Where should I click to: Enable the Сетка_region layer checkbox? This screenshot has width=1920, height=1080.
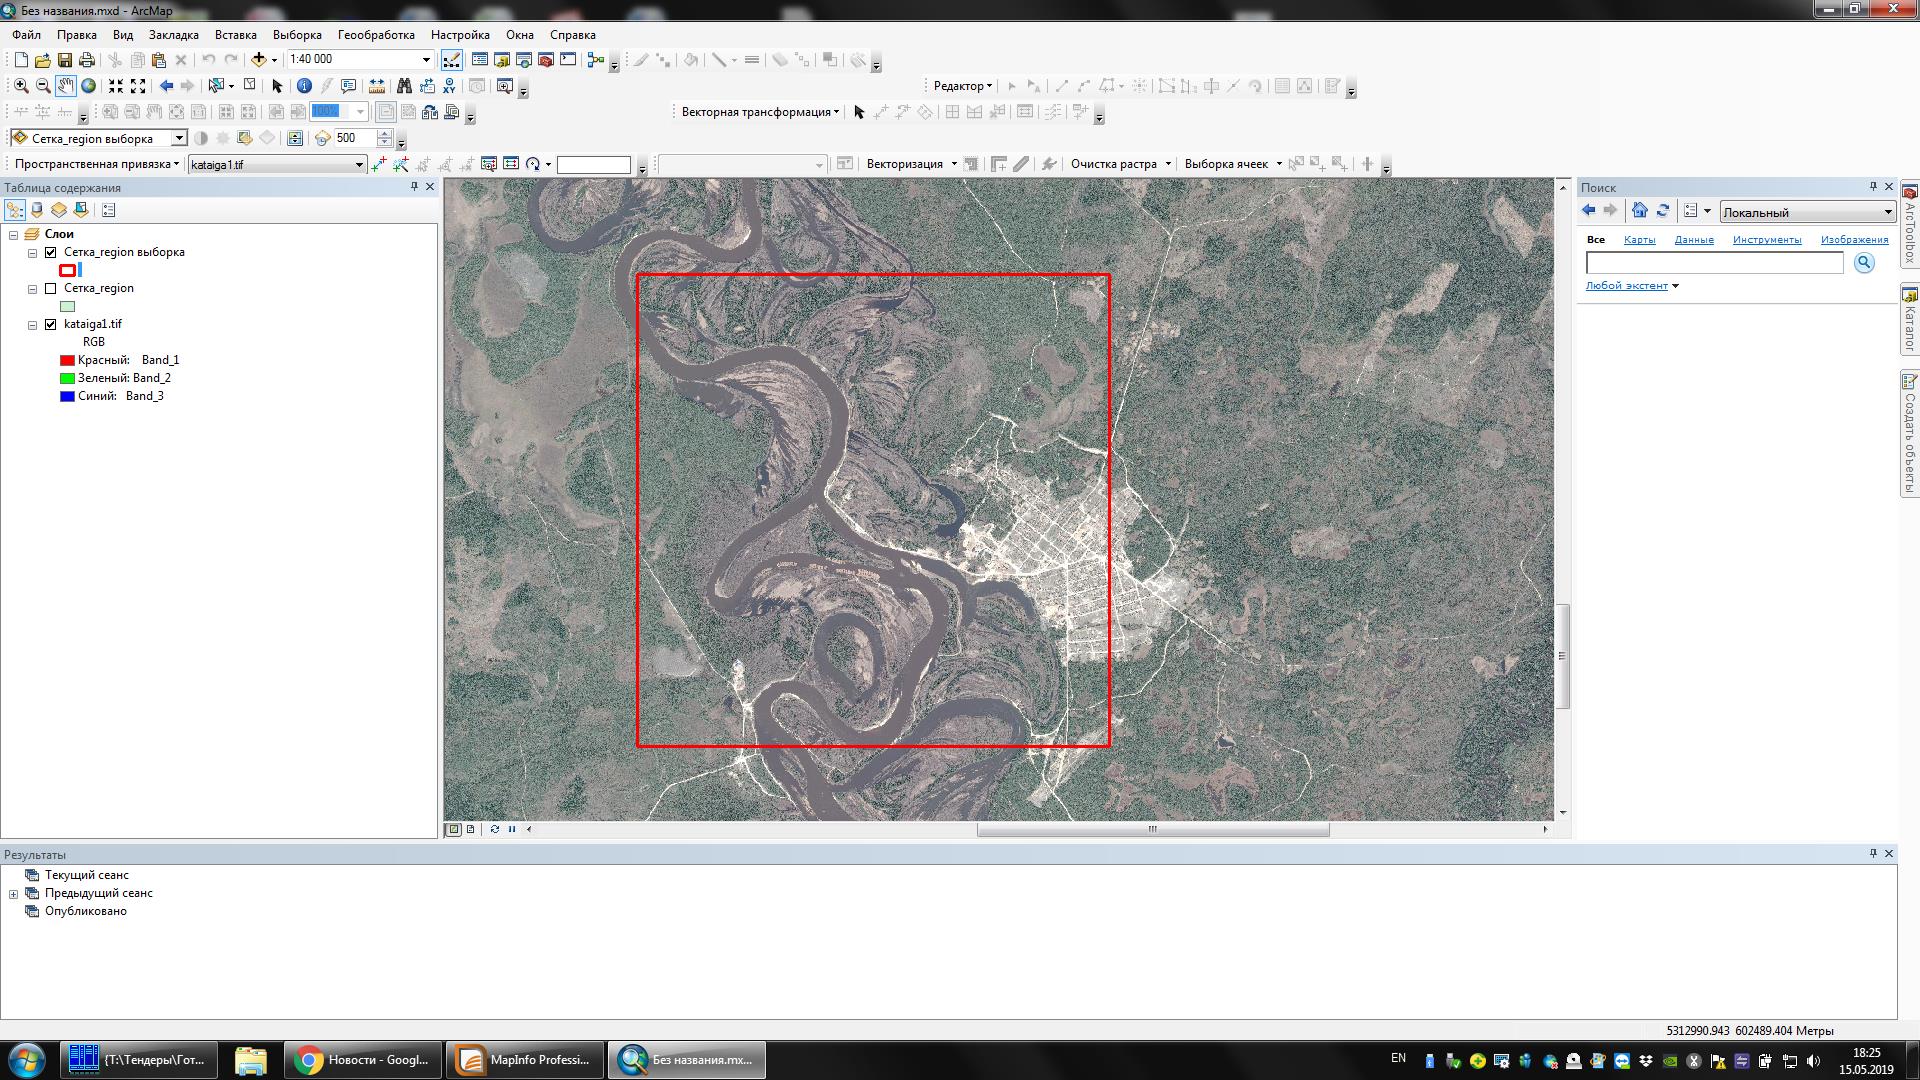tap(51, 288)
